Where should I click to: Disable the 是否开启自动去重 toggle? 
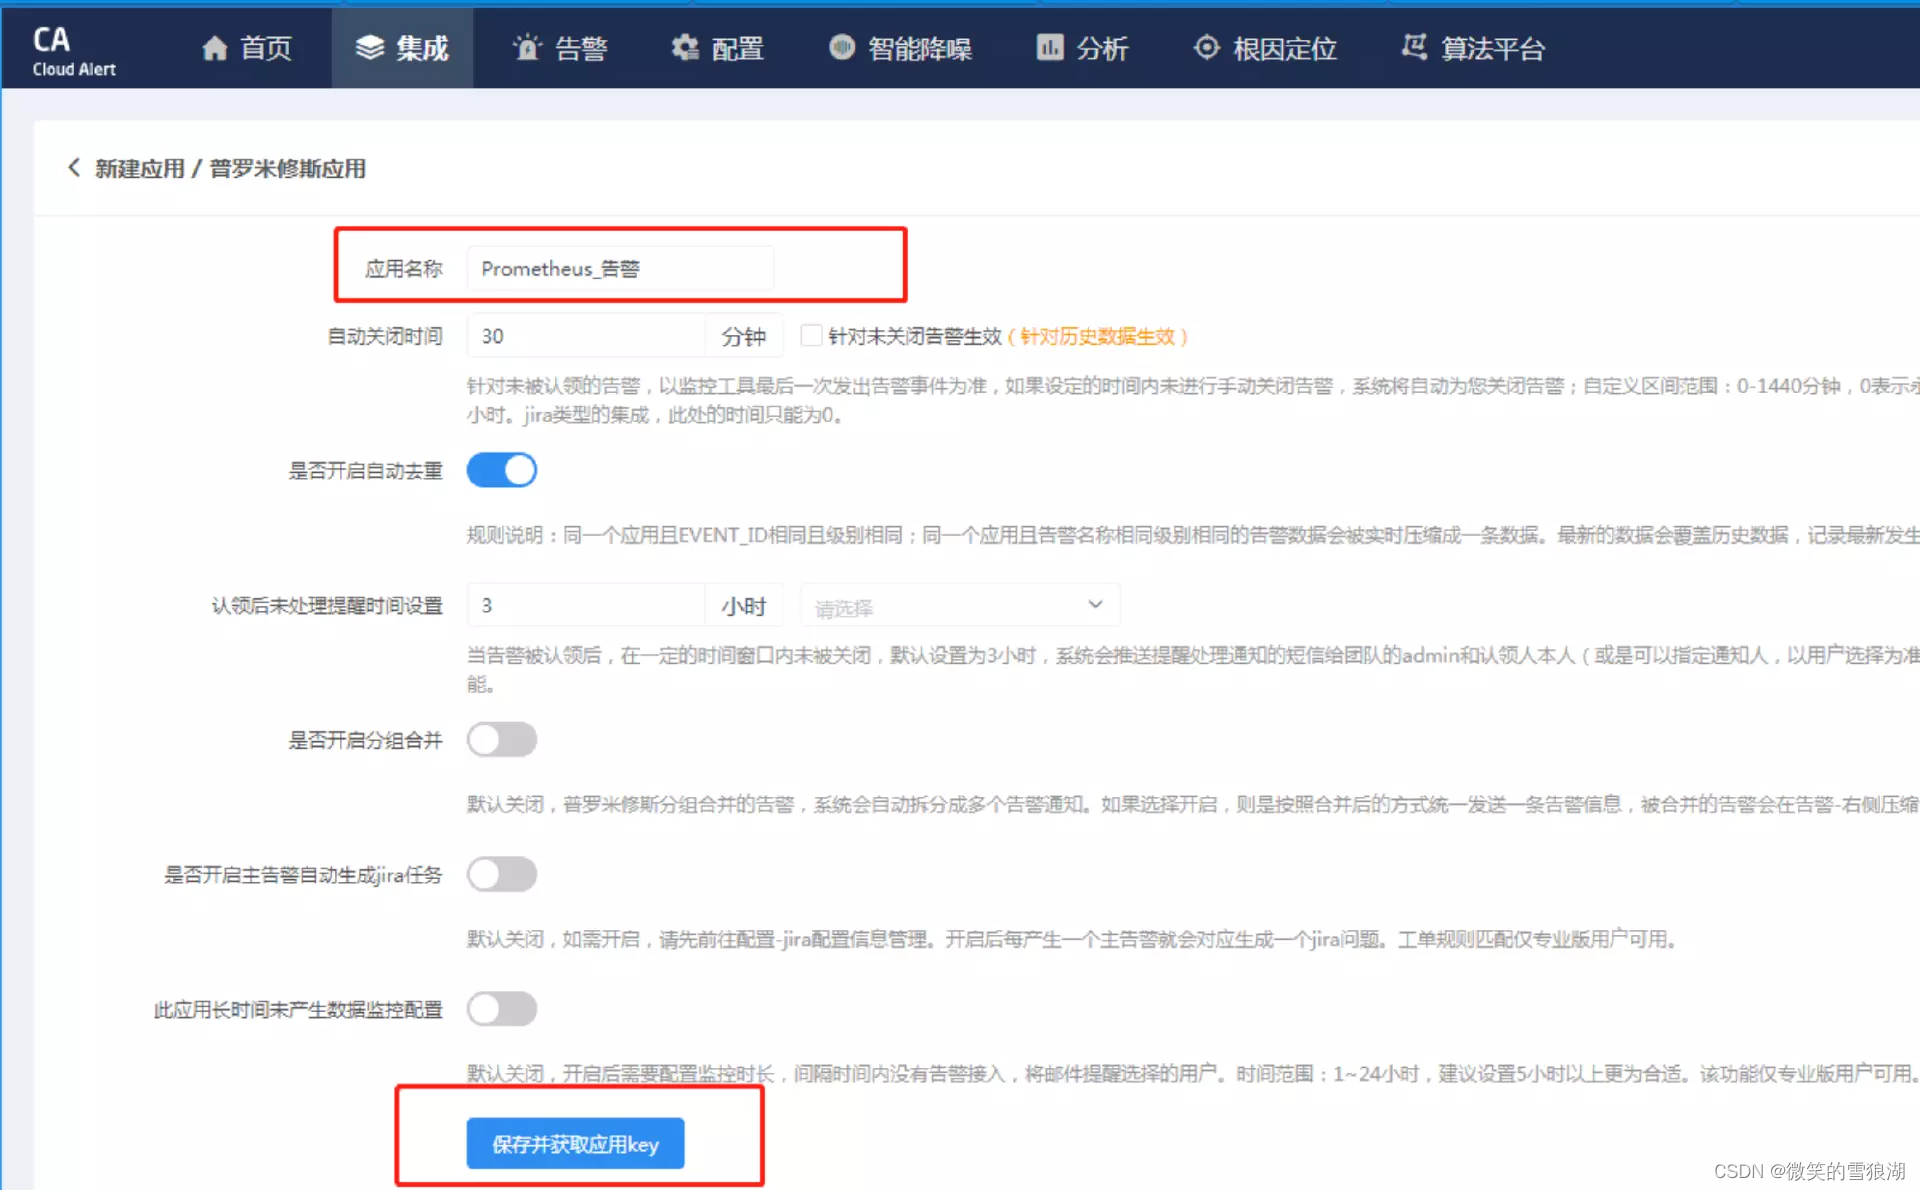pos(502,470)
